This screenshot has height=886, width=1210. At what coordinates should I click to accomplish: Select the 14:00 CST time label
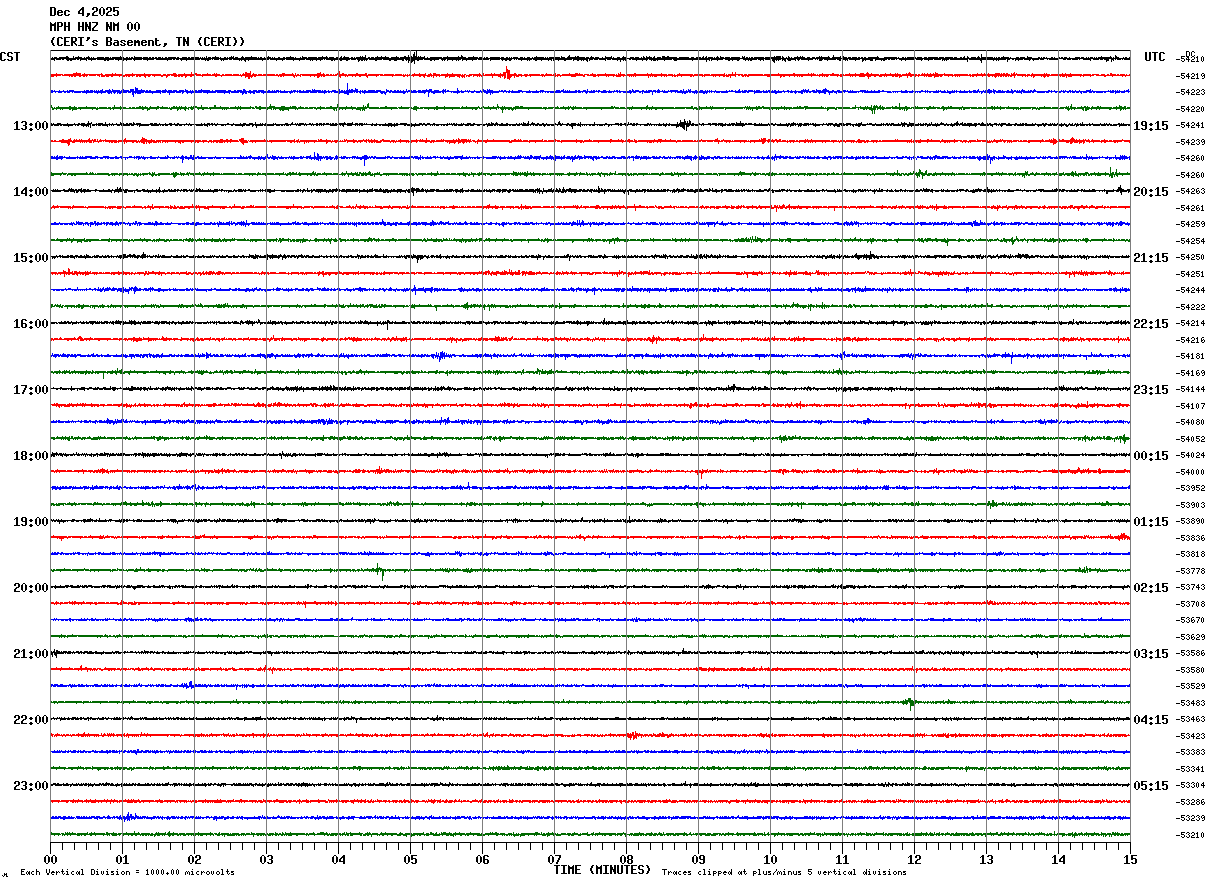tap(30, 192)
